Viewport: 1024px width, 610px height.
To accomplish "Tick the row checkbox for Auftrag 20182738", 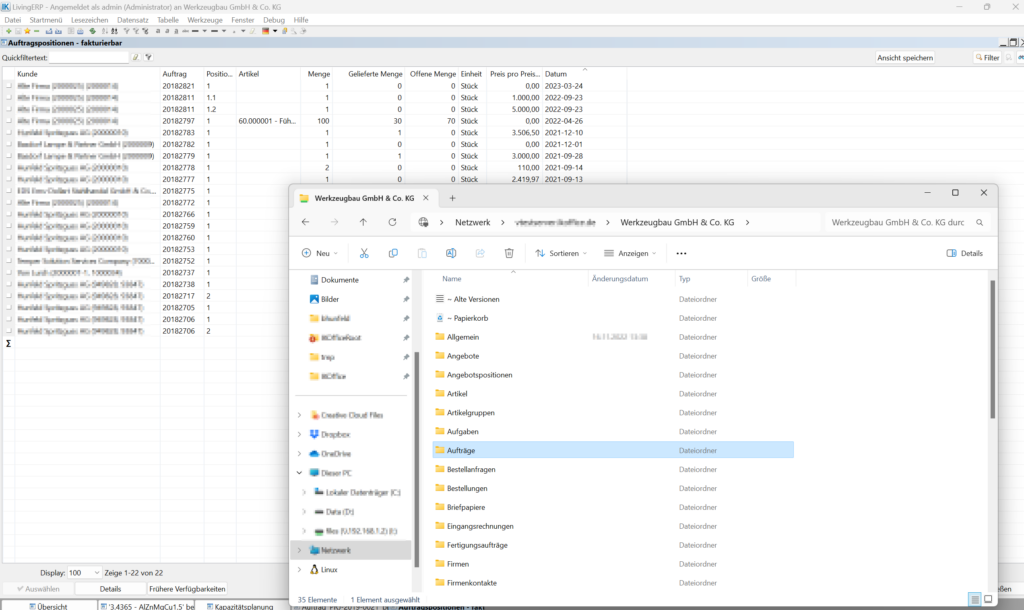I will coord(8,284).
